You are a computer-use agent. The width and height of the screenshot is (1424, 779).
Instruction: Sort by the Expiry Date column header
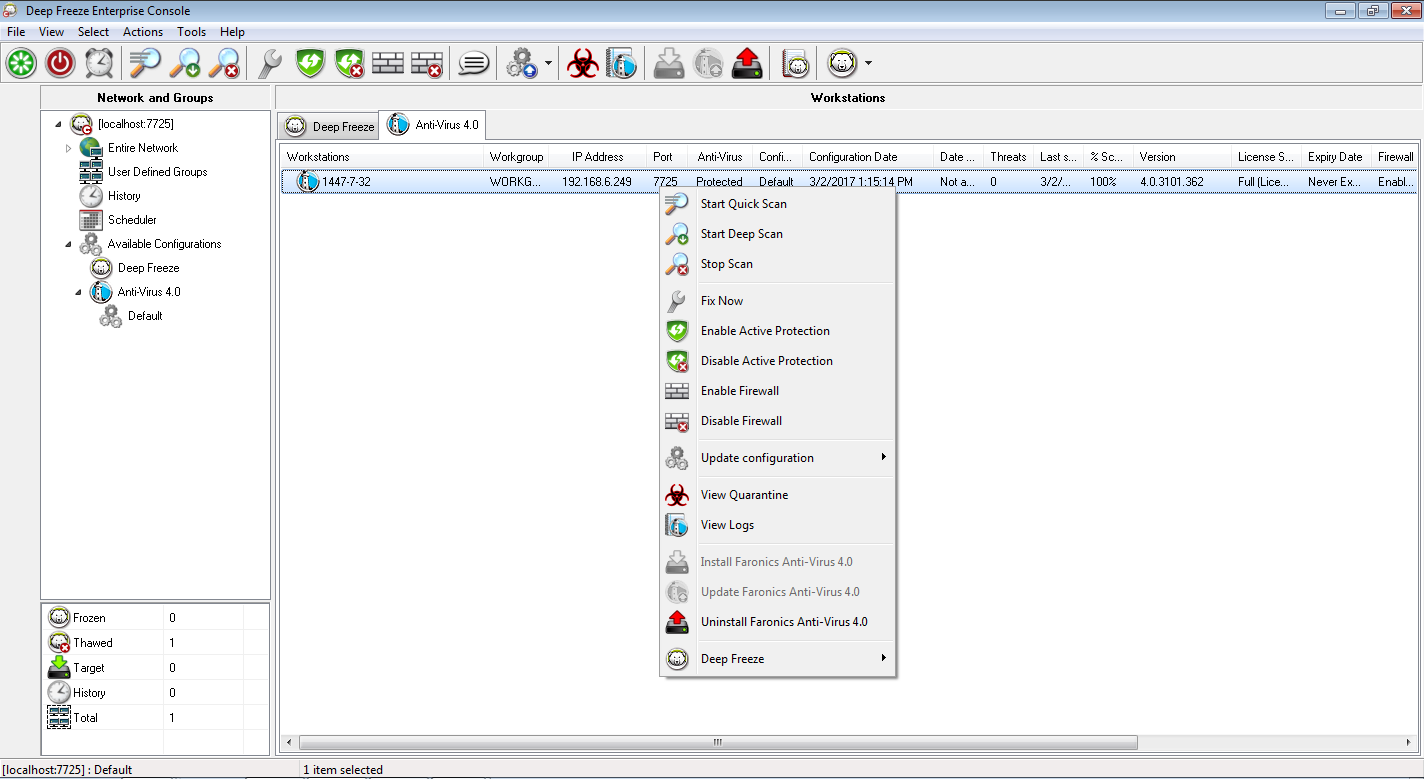1335,157
